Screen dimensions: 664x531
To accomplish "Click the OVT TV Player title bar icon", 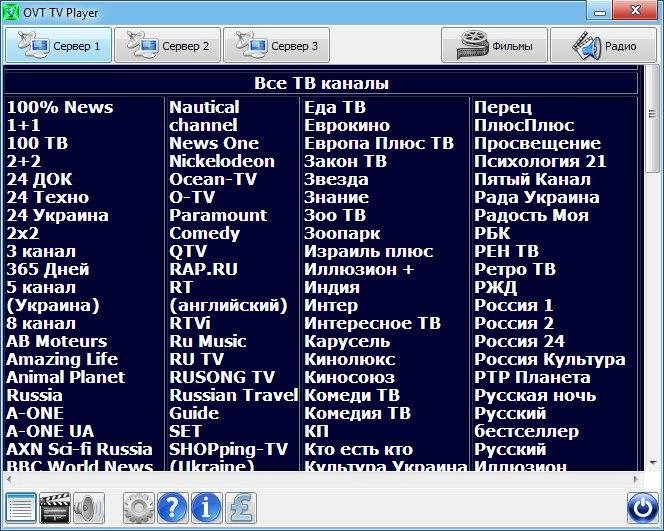I will [x=11, y=11].
